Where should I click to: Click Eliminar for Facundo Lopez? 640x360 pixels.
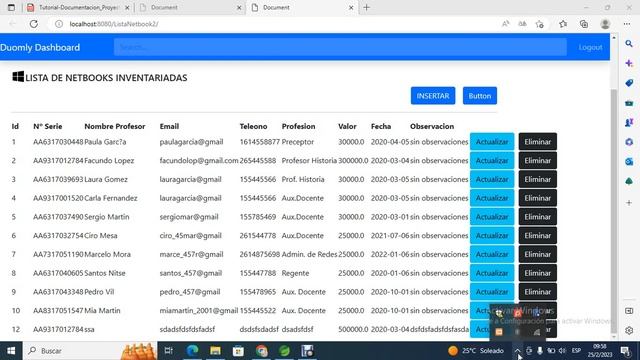538,160
